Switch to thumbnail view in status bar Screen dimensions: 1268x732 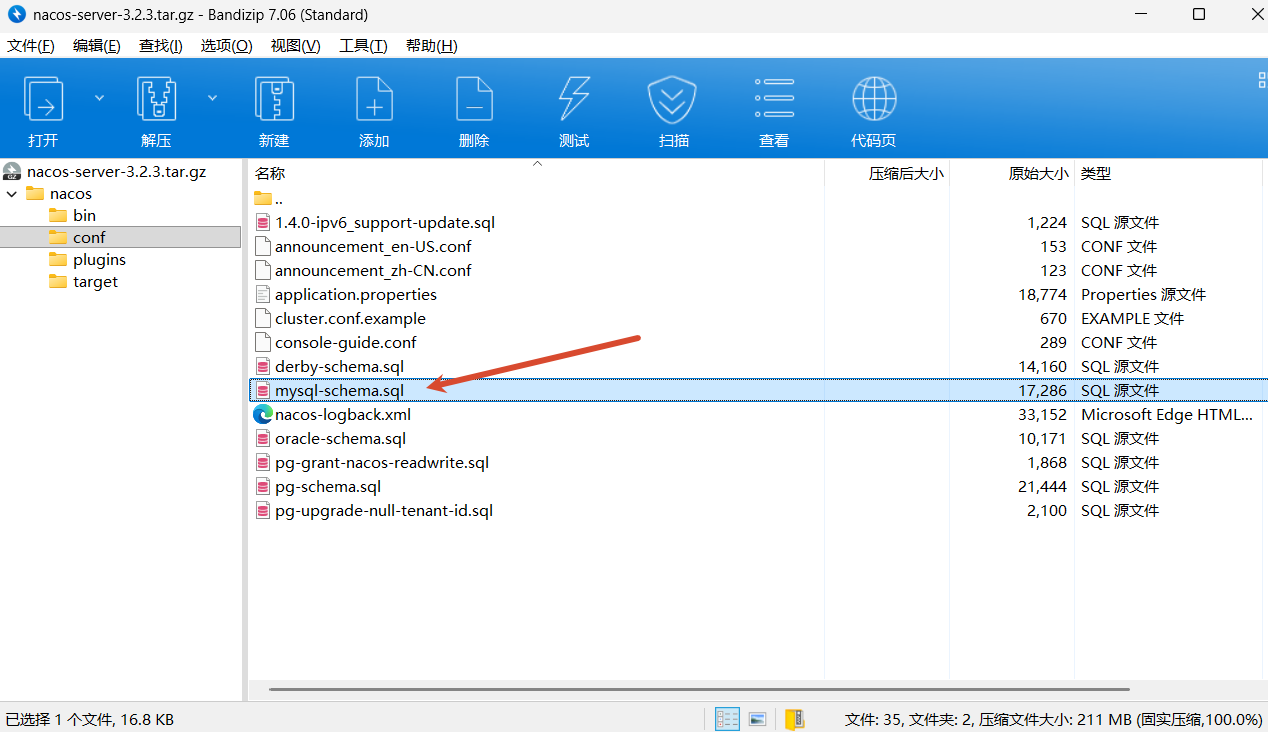click(758, 719)
